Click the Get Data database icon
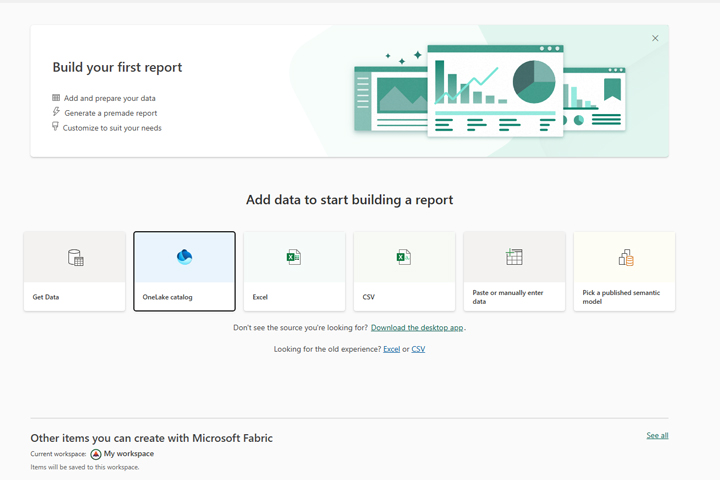The width and height of the screenshot is (720, 480). pos(75,258)
